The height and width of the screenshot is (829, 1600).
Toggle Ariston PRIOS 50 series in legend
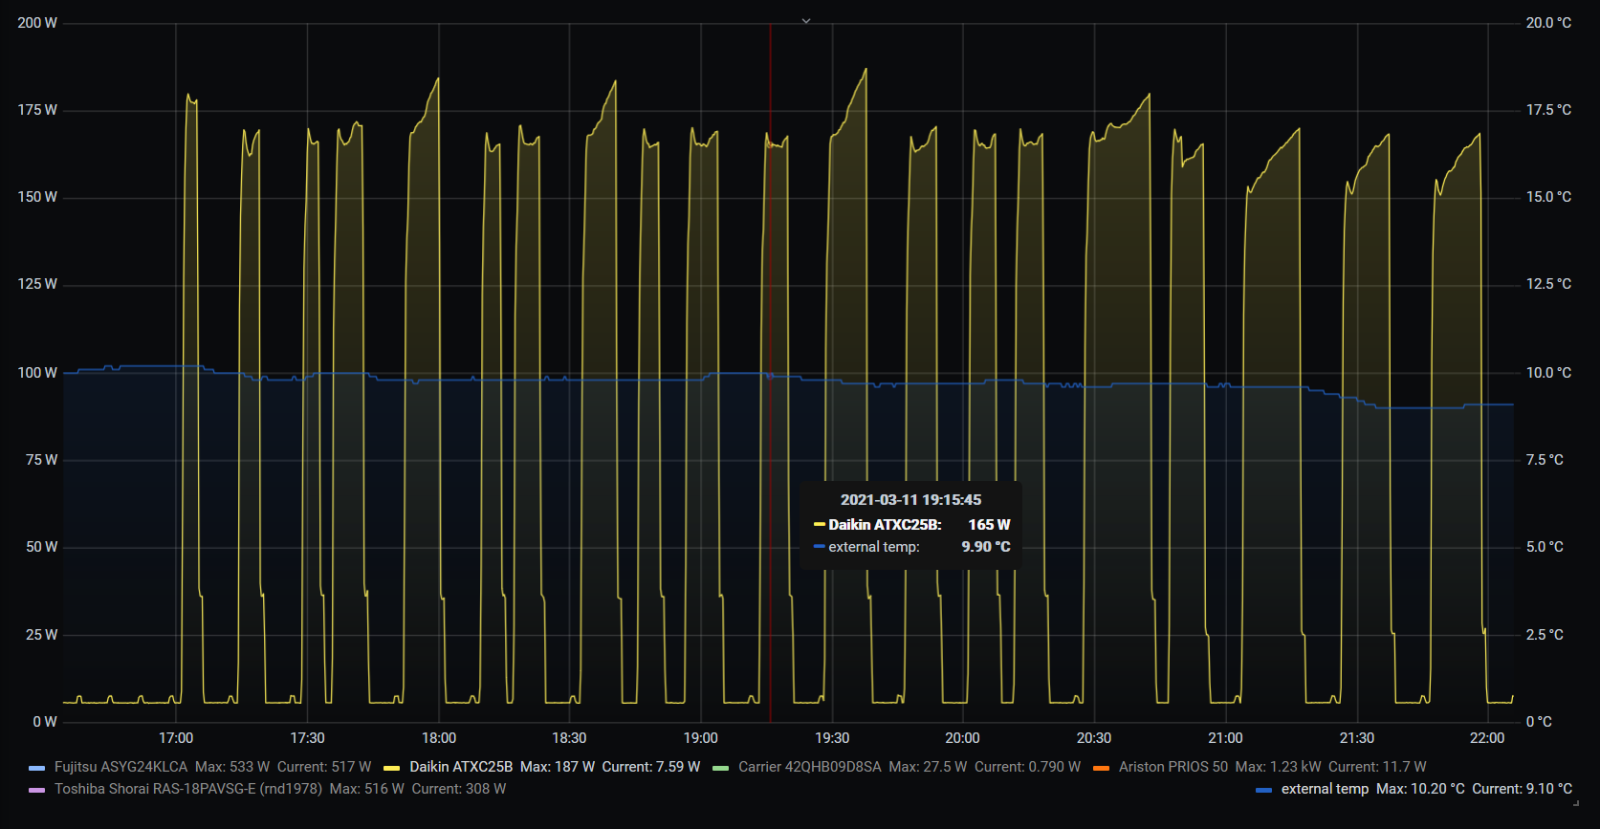click(1173, 767)
